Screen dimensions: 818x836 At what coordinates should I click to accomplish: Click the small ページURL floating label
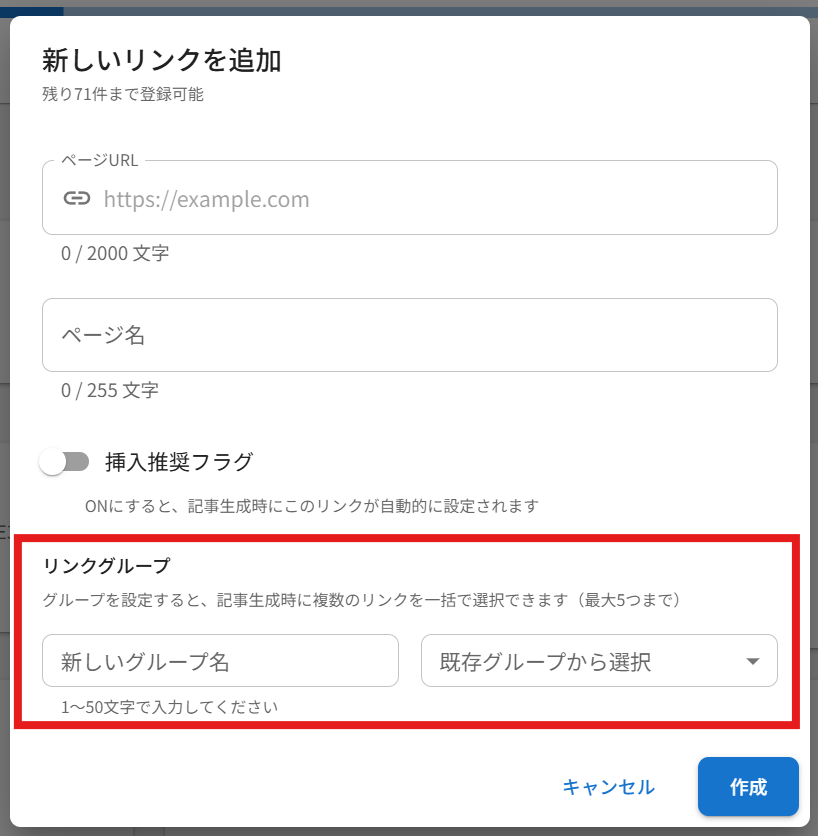click(100, 161)
